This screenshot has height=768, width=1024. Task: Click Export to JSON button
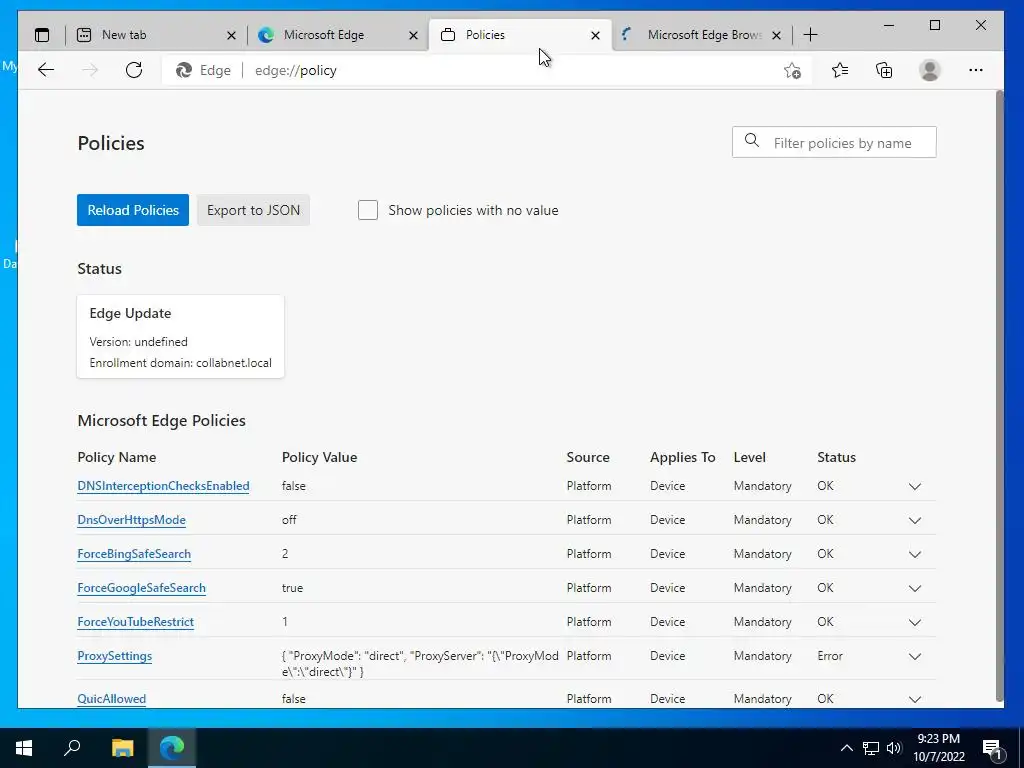pyautogui.click(x=253, y=210)
